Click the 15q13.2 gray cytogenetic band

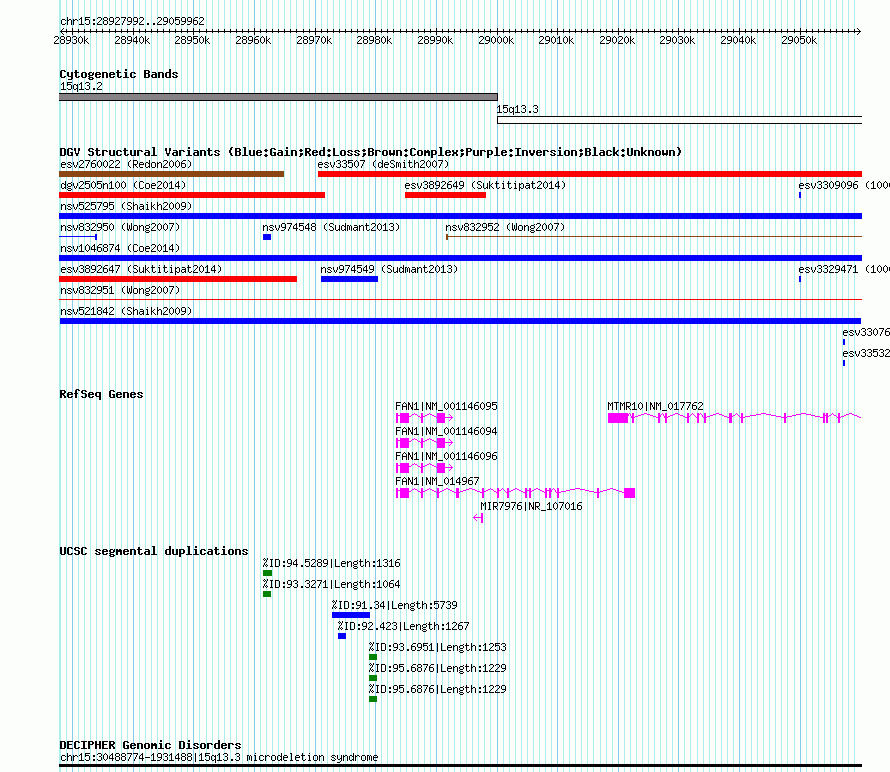tap(278, 97)
